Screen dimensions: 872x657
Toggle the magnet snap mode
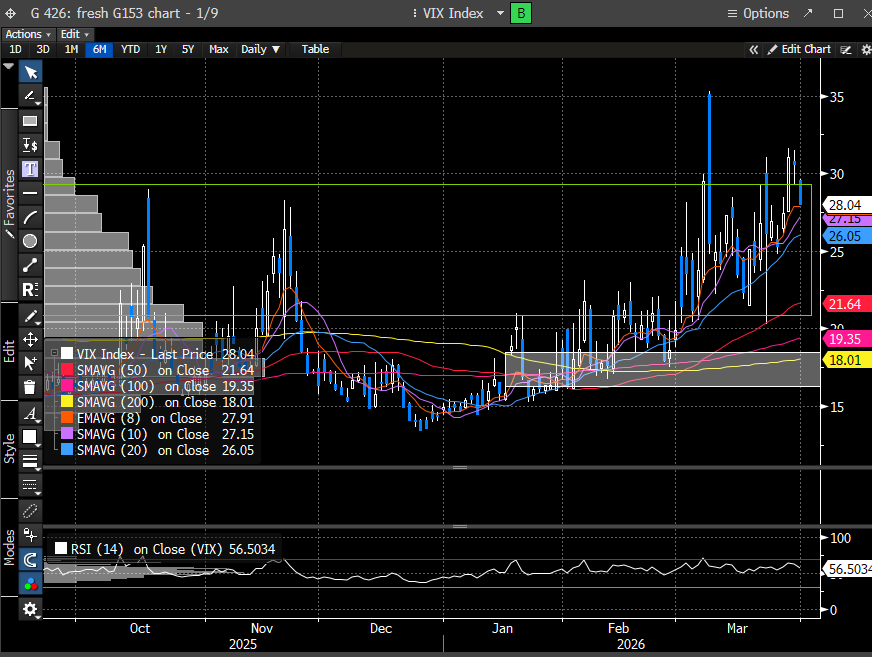[30, 560]
